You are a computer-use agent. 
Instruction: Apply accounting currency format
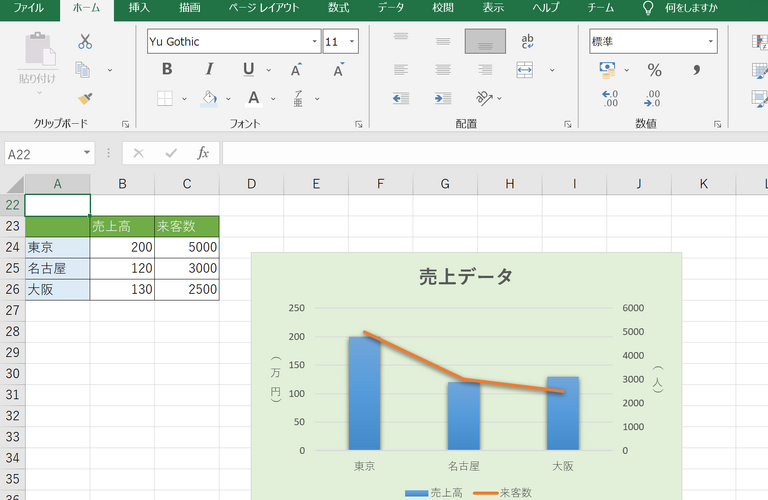(x=607, y=70)
